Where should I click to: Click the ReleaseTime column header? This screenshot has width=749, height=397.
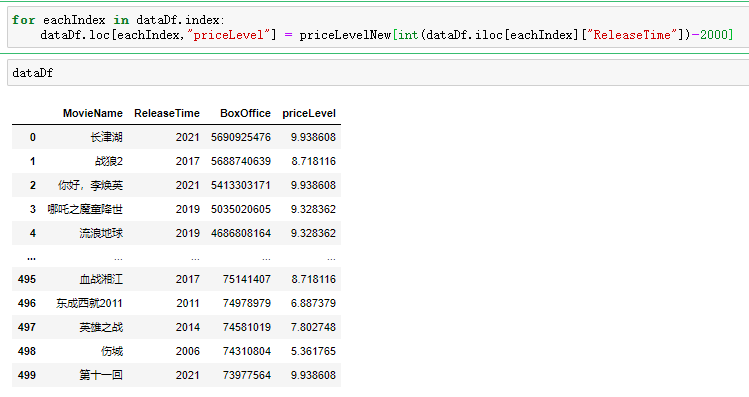[x=167, y=113]
